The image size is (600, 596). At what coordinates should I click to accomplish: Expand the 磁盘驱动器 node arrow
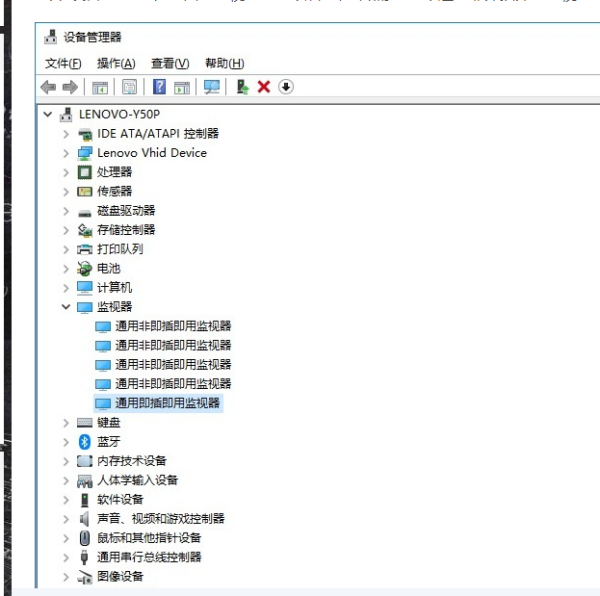(x=66, y=211)
